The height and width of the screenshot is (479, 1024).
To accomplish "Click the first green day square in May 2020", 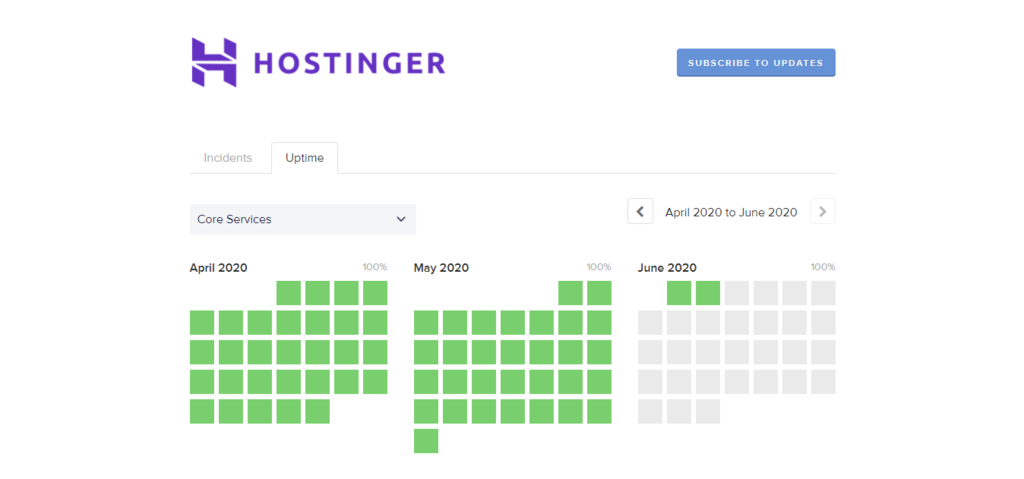I will click(570, 293).
